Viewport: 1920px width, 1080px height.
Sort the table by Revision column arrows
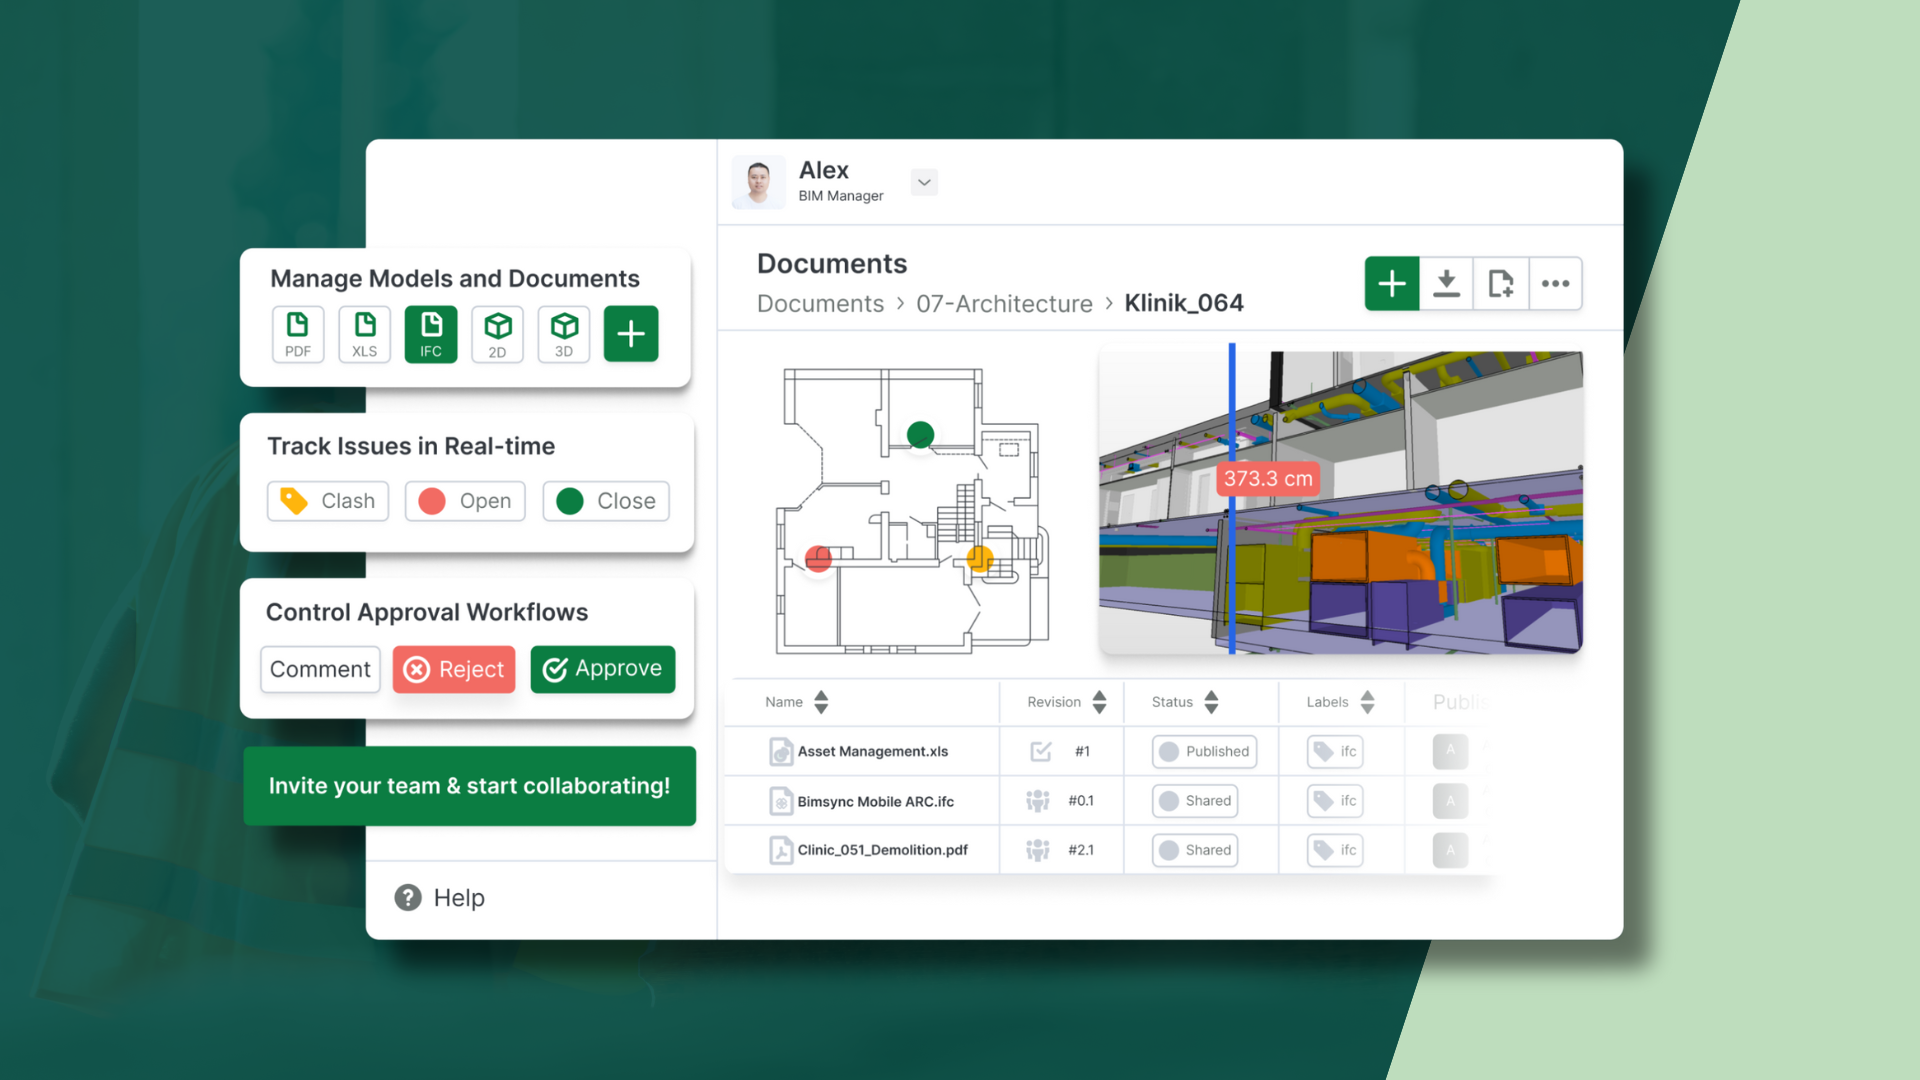click(x=1099, y=702)
